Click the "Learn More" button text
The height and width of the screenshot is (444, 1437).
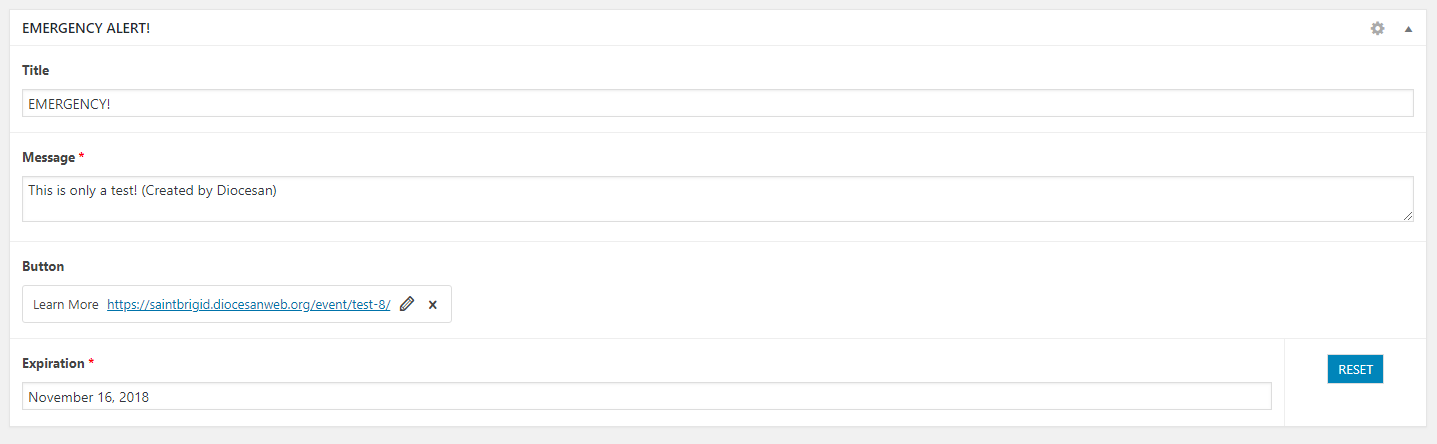coord(66,304)
